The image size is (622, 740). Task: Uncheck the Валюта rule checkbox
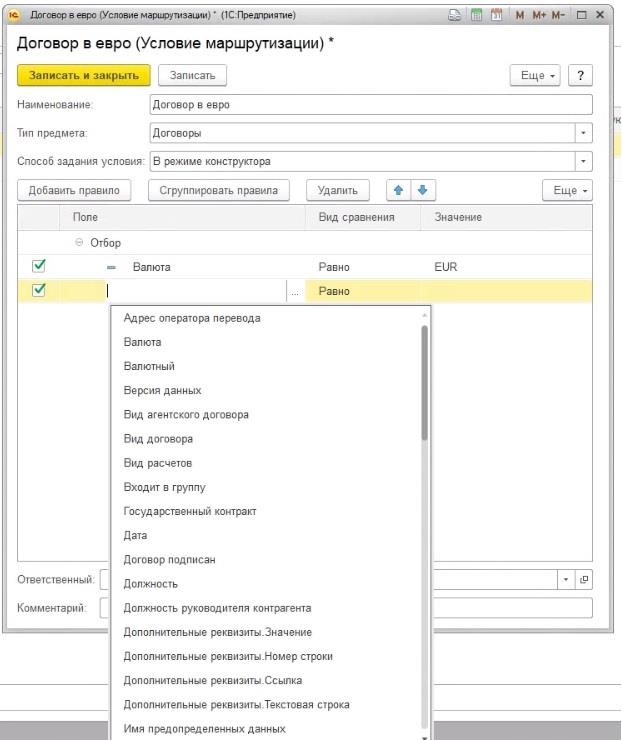coord(39,266)
